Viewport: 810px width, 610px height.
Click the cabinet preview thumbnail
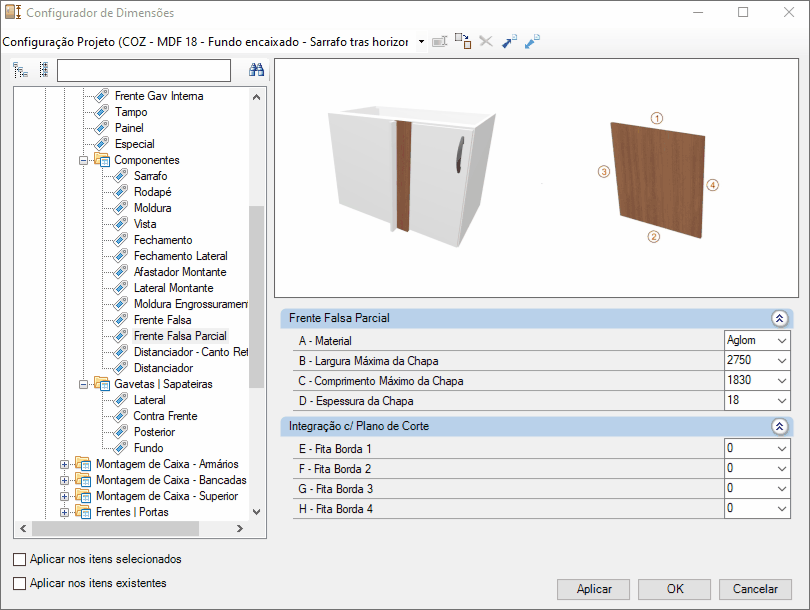pos(412,178)
